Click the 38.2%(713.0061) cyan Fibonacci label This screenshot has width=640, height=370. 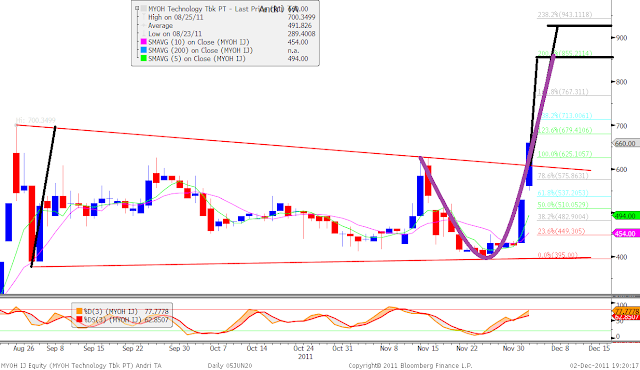567,115
